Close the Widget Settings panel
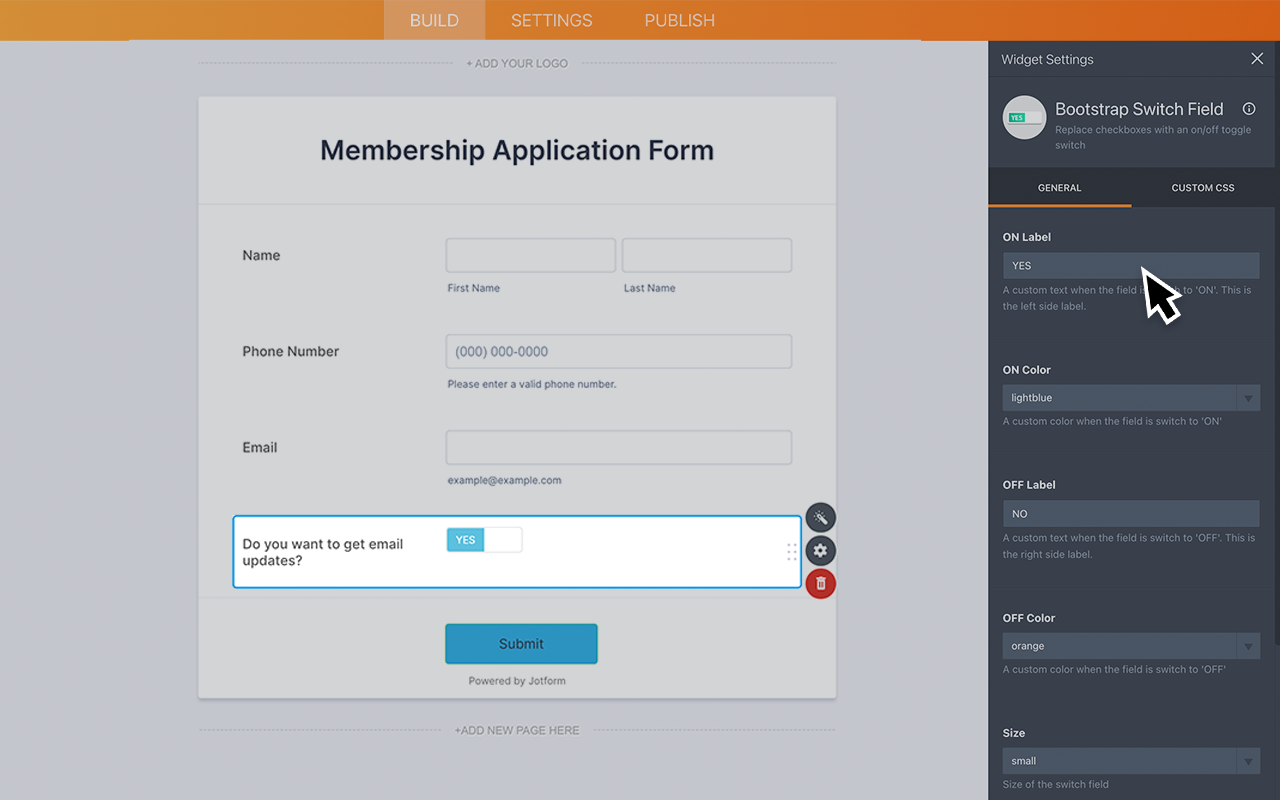The width and height of the screenshot is (1280, 800). (1257, 58)
